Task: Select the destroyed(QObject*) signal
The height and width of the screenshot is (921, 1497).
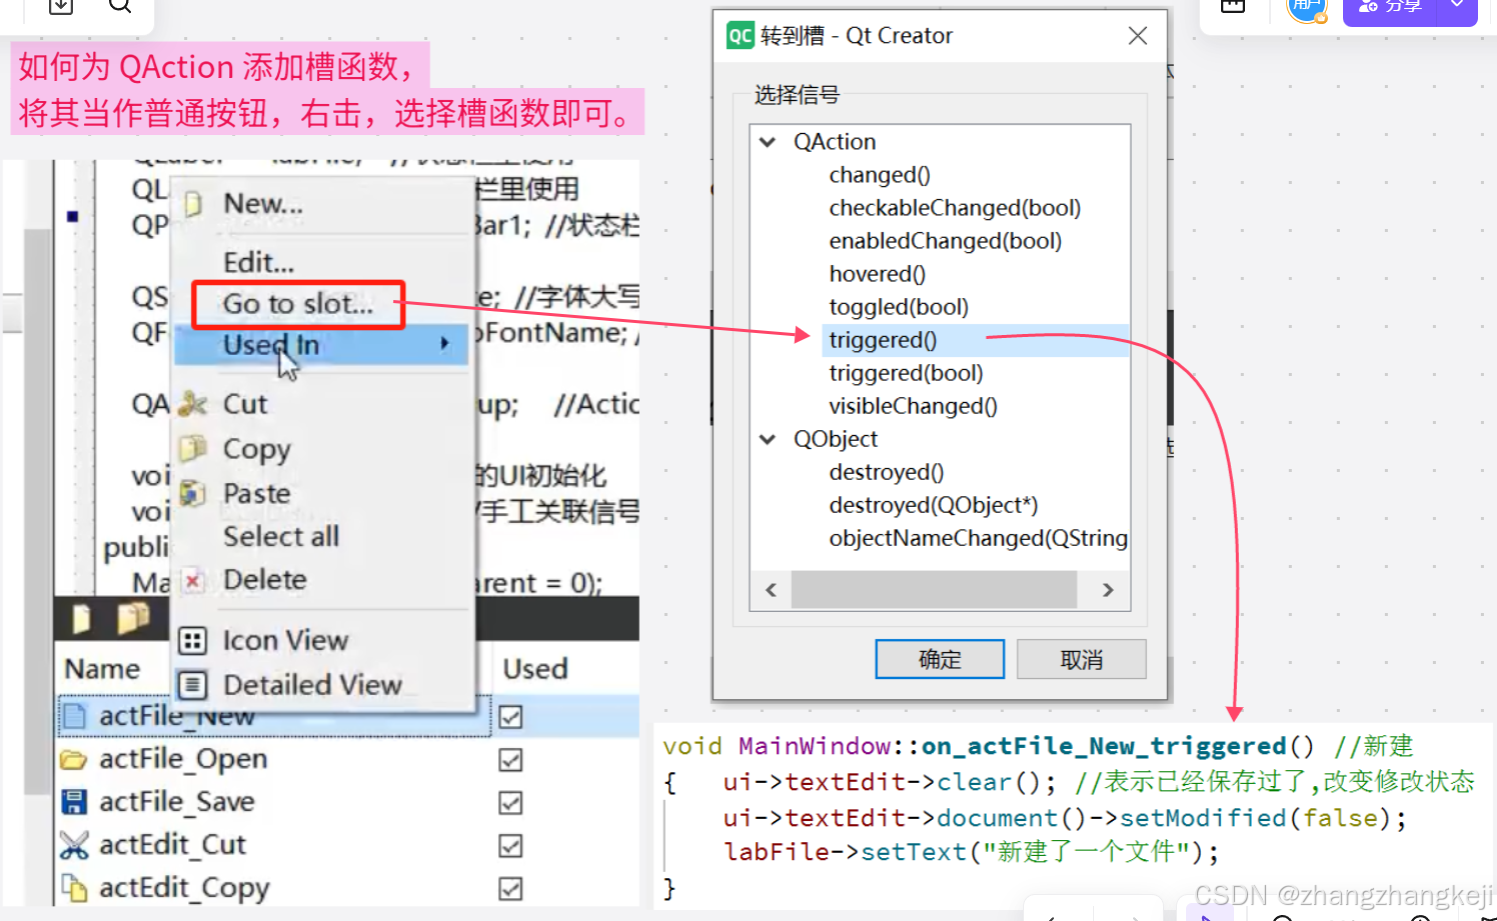Action: pos(933,505)
